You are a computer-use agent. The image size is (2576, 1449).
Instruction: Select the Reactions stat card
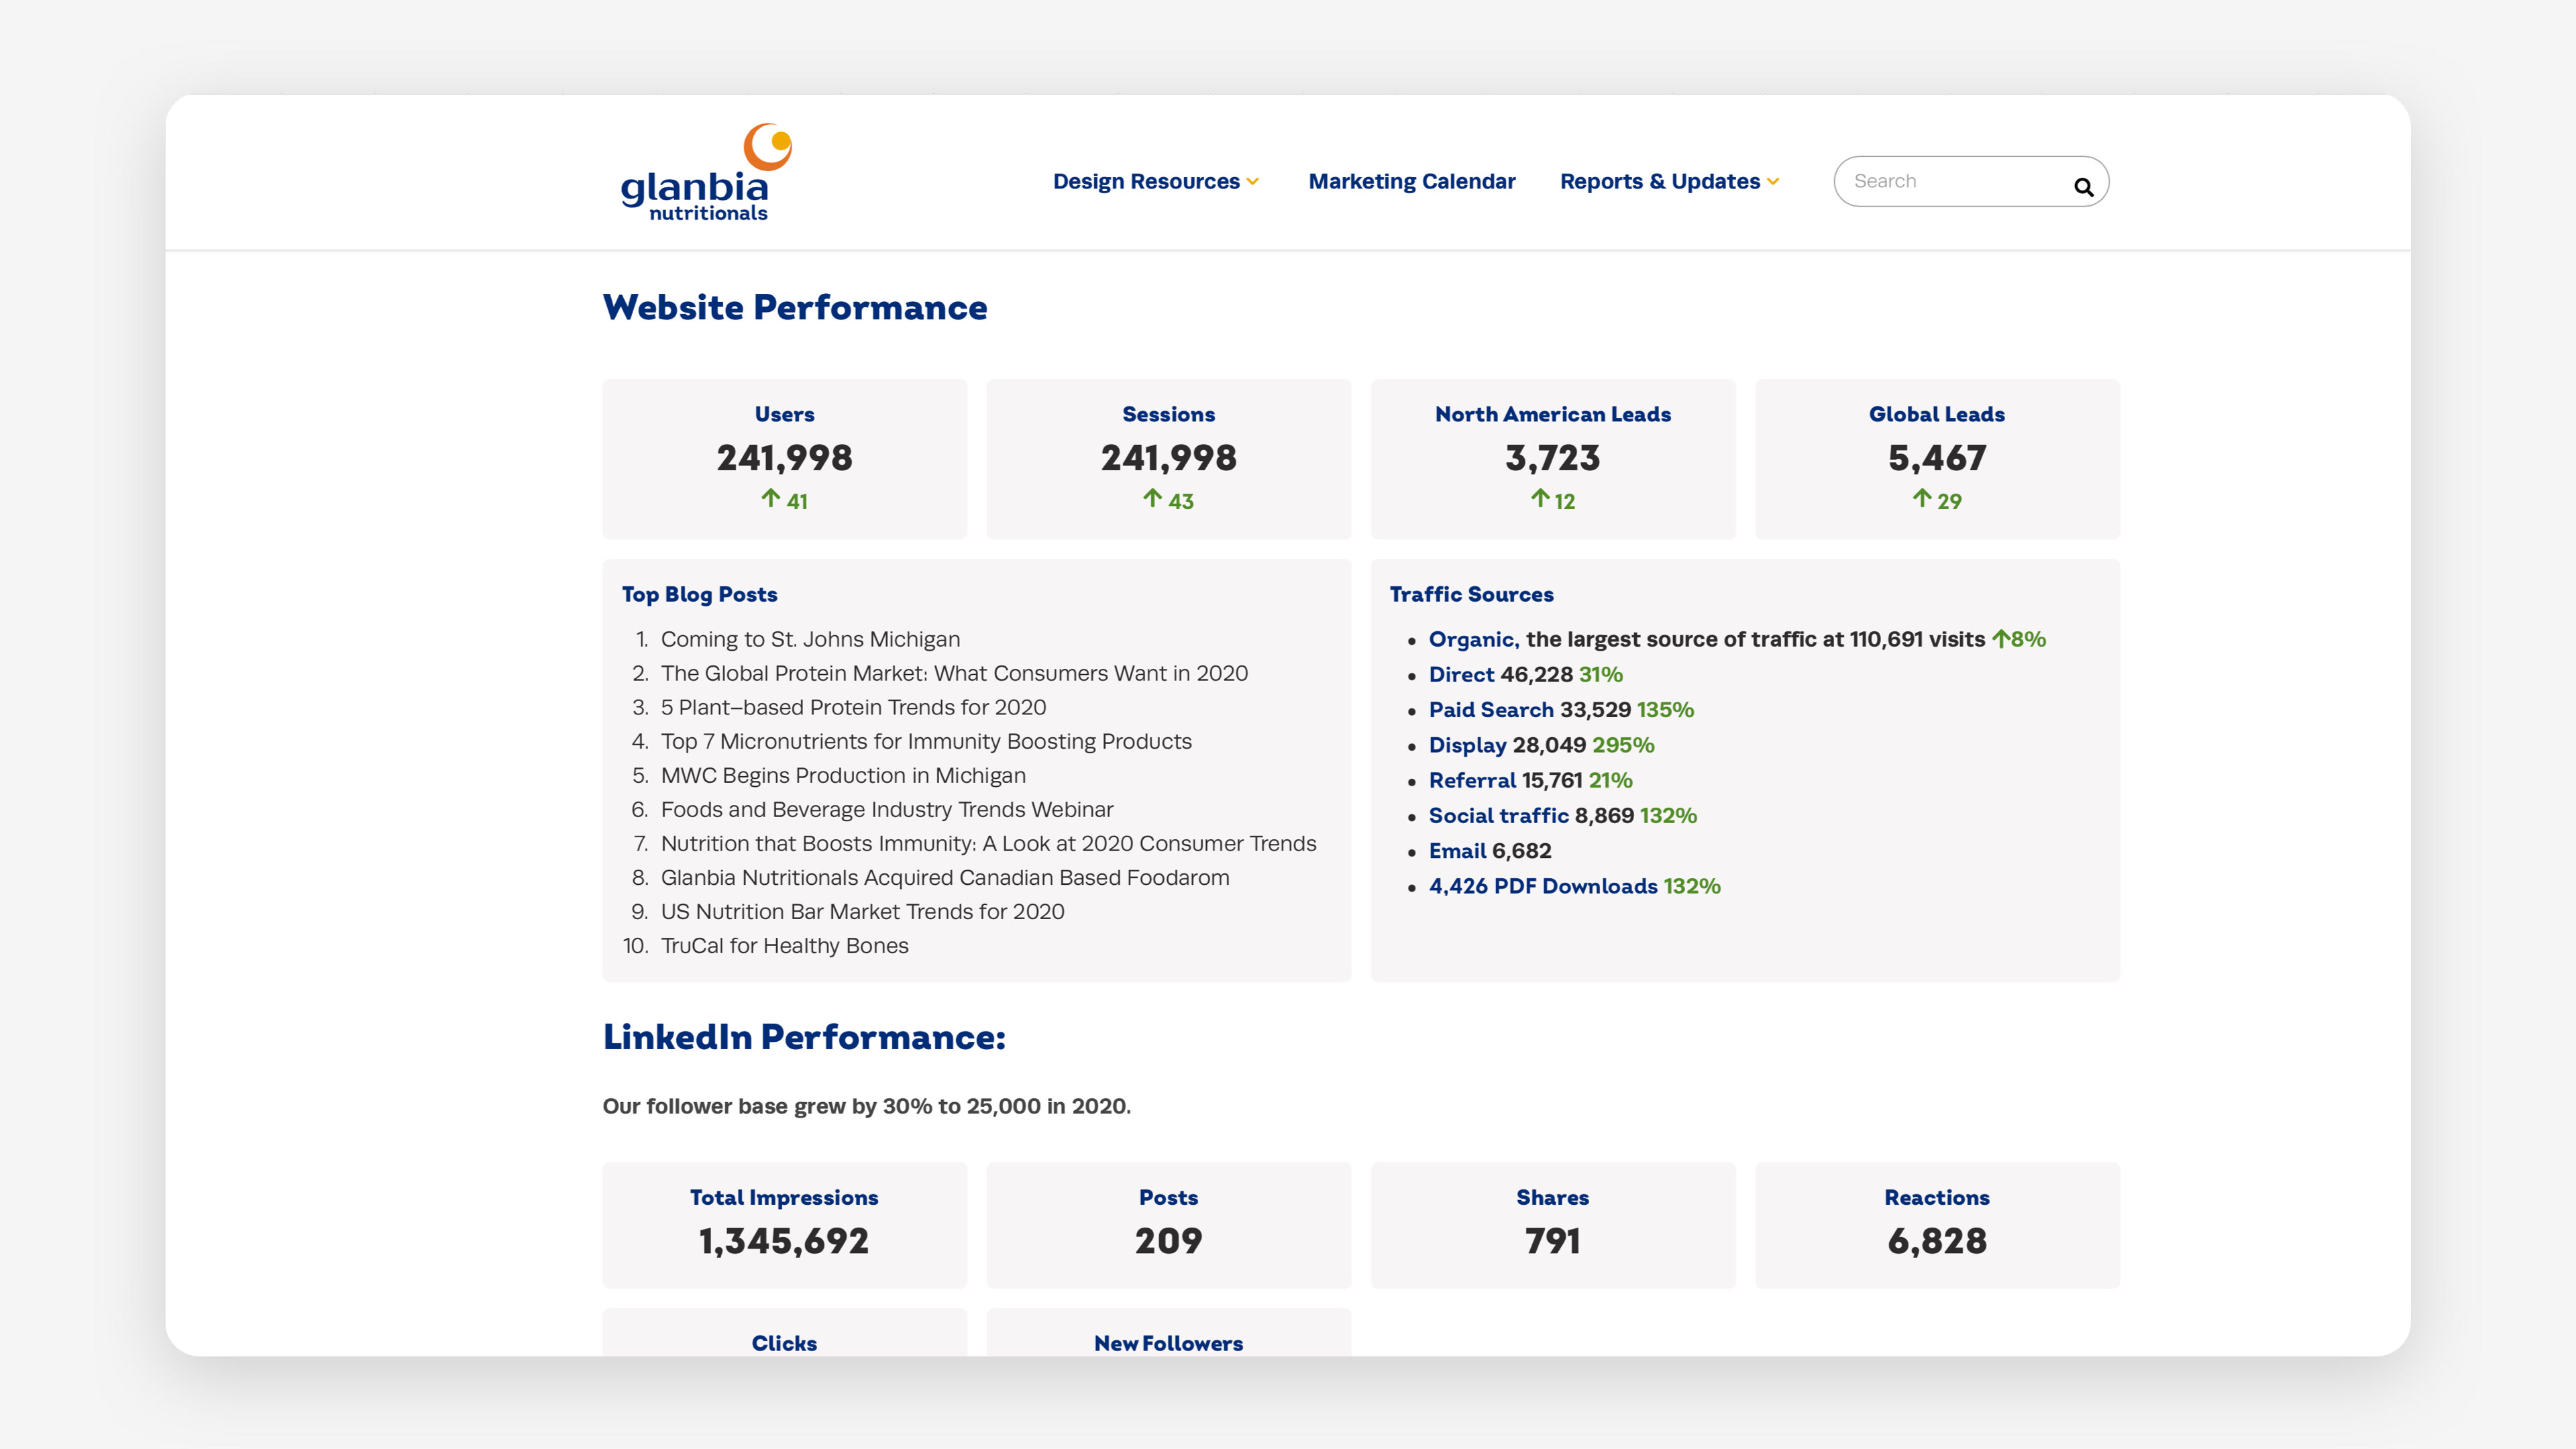(1936, 1224)
